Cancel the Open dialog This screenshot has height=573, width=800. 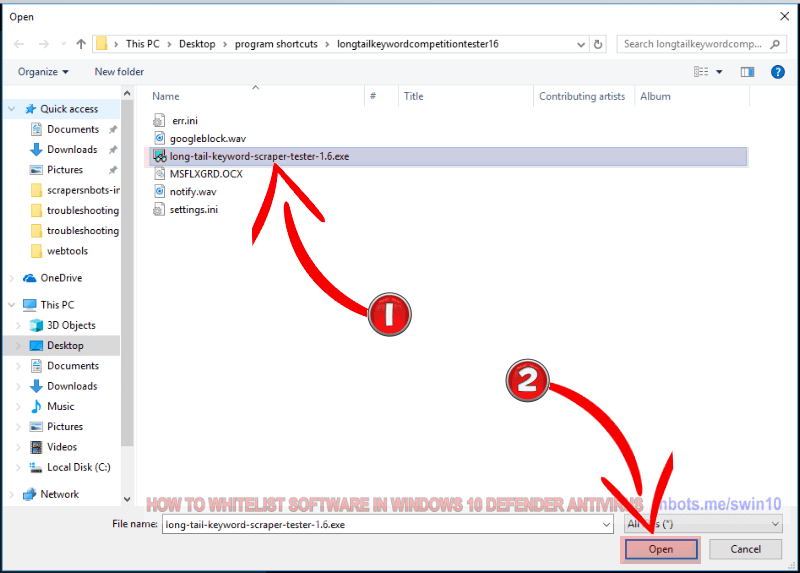[x=745, y=550]
